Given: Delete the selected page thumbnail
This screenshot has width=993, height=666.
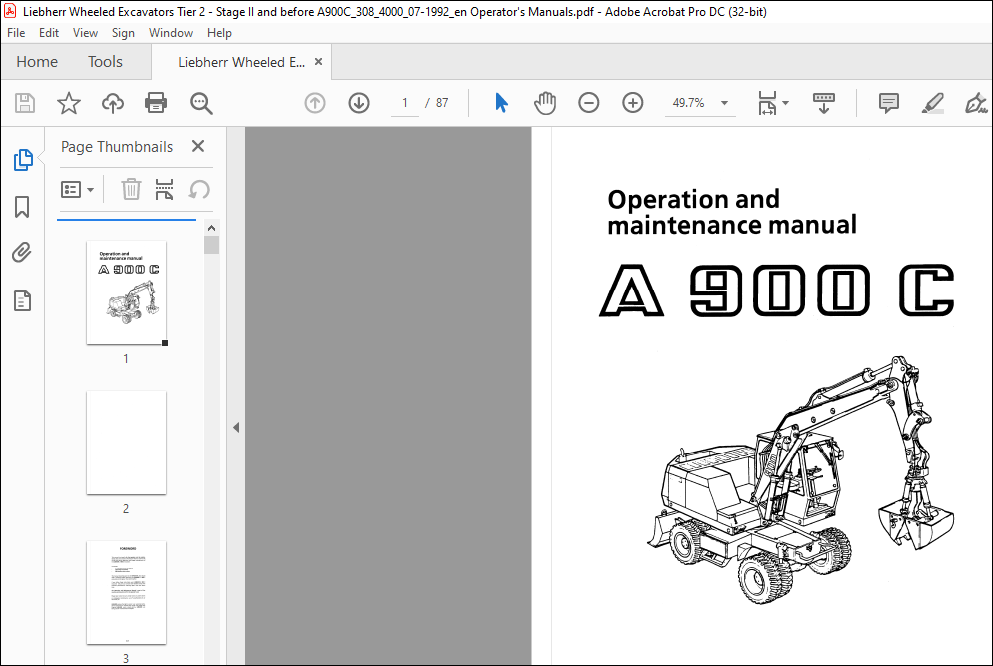Looking at the screenshot, I should (x=131, y=189).
